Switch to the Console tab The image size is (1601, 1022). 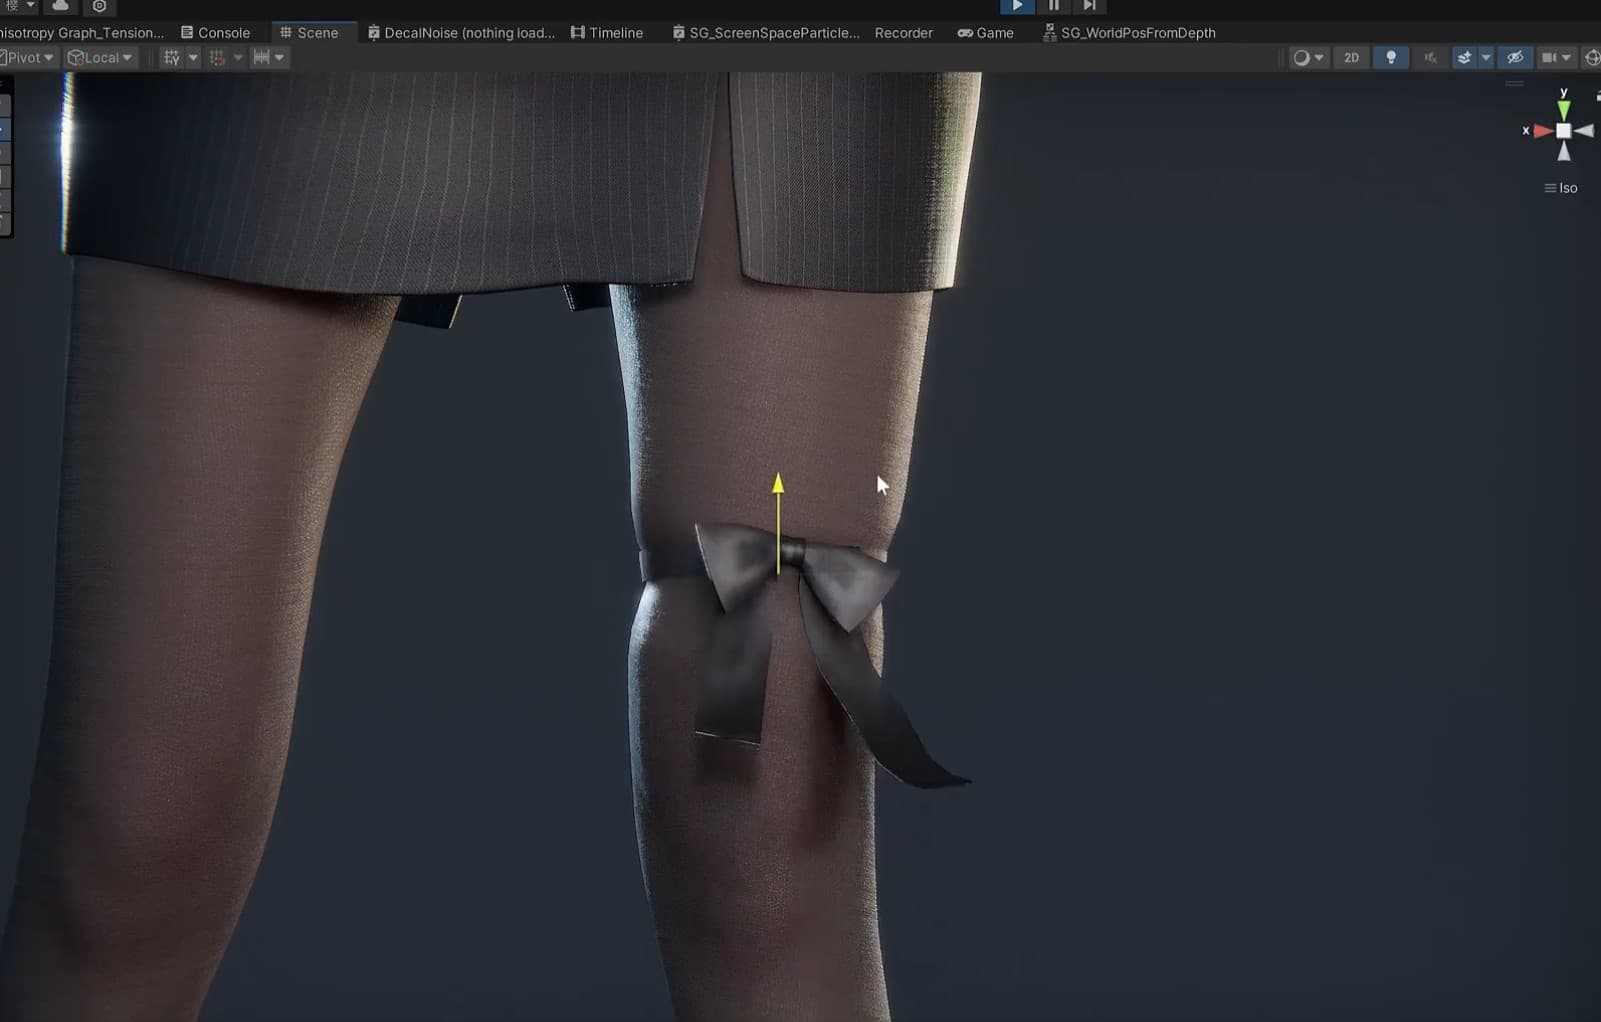pyautogui.click(x=215, y=33)
